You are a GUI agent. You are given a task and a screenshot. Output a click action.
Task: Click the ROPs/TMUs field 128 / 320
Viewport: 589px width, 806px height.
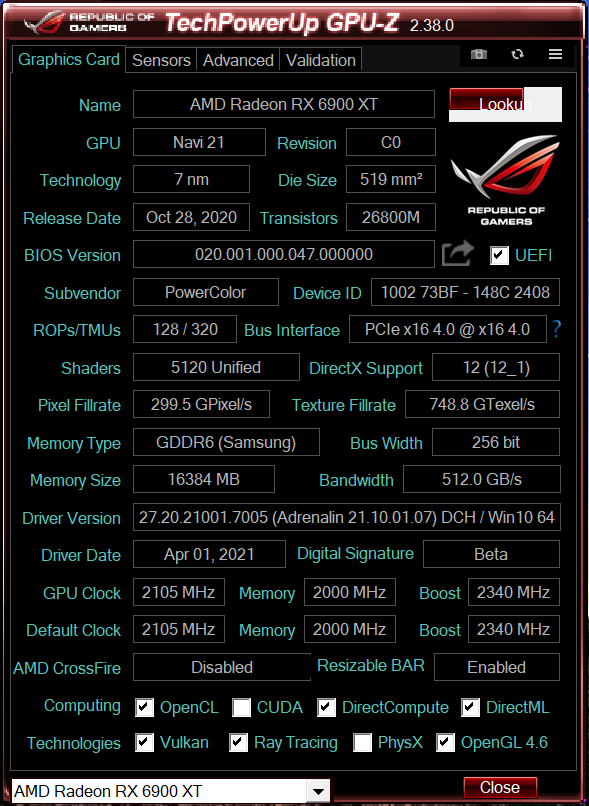[185, 329]
